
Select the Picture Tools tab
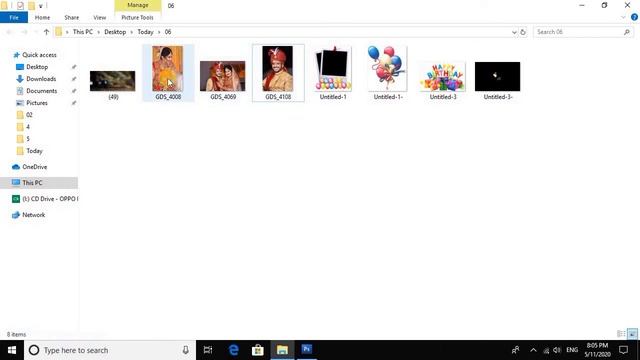[x=138, y=18]
